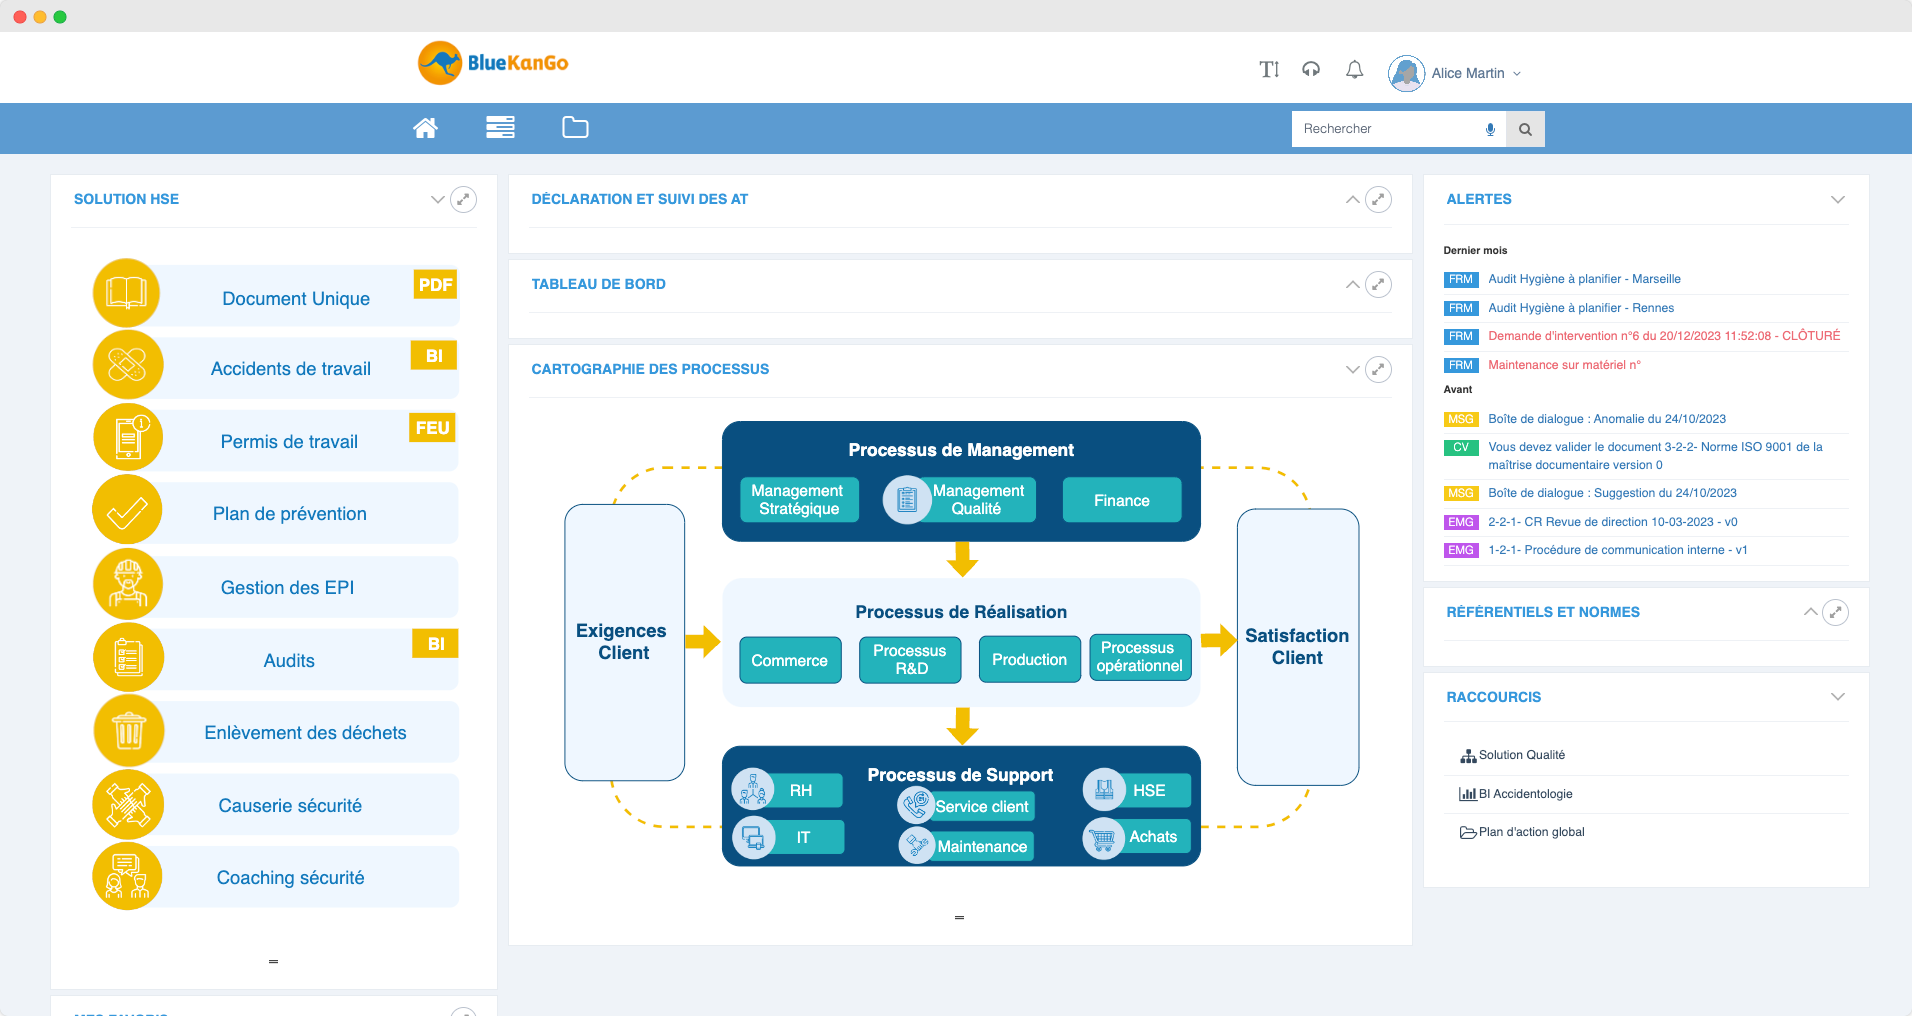Image resolution: width=1912 pixels, height=1016 pixels.
Task: Open Plan de prévention module
Action: pos(290,513)
